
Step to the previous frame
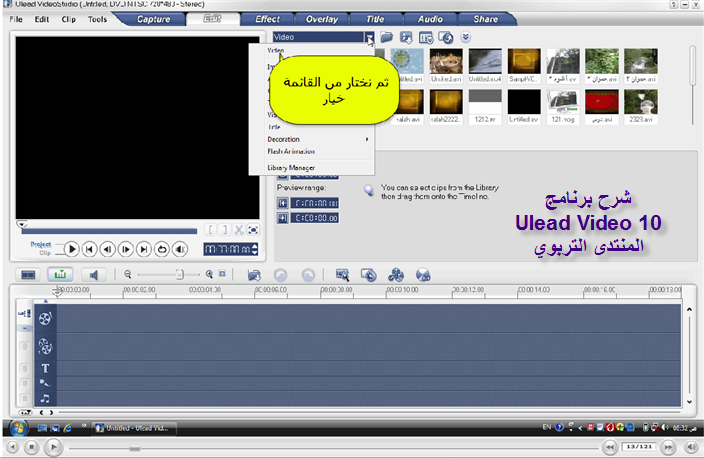pyautogui.click(x=108, y=249)
